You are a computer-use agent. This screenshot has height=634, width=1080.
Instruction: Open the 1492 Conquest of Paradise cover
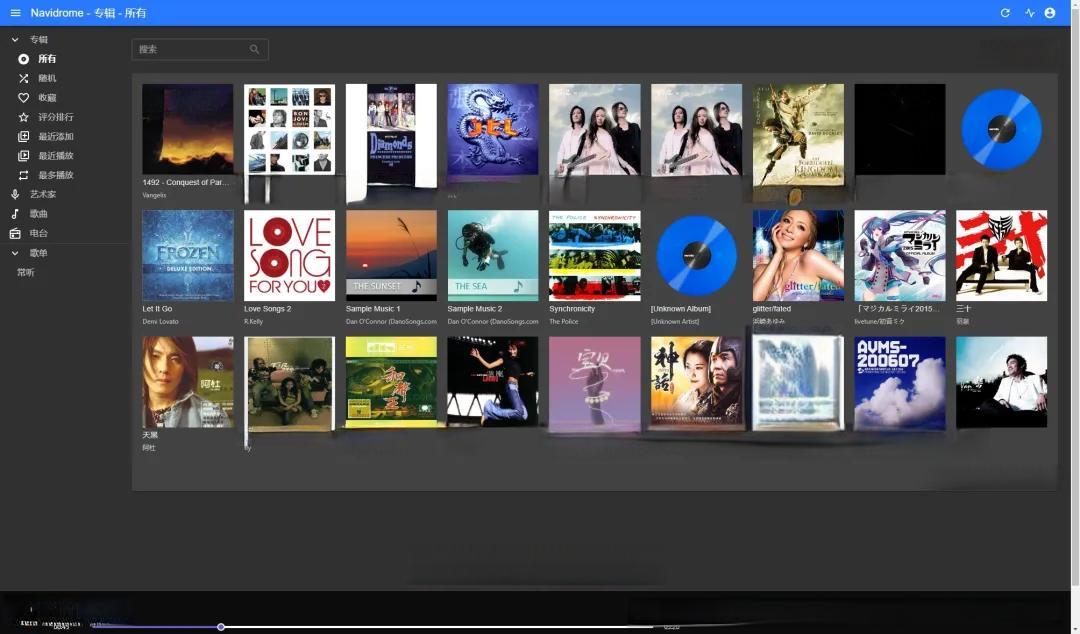point(188,130)
